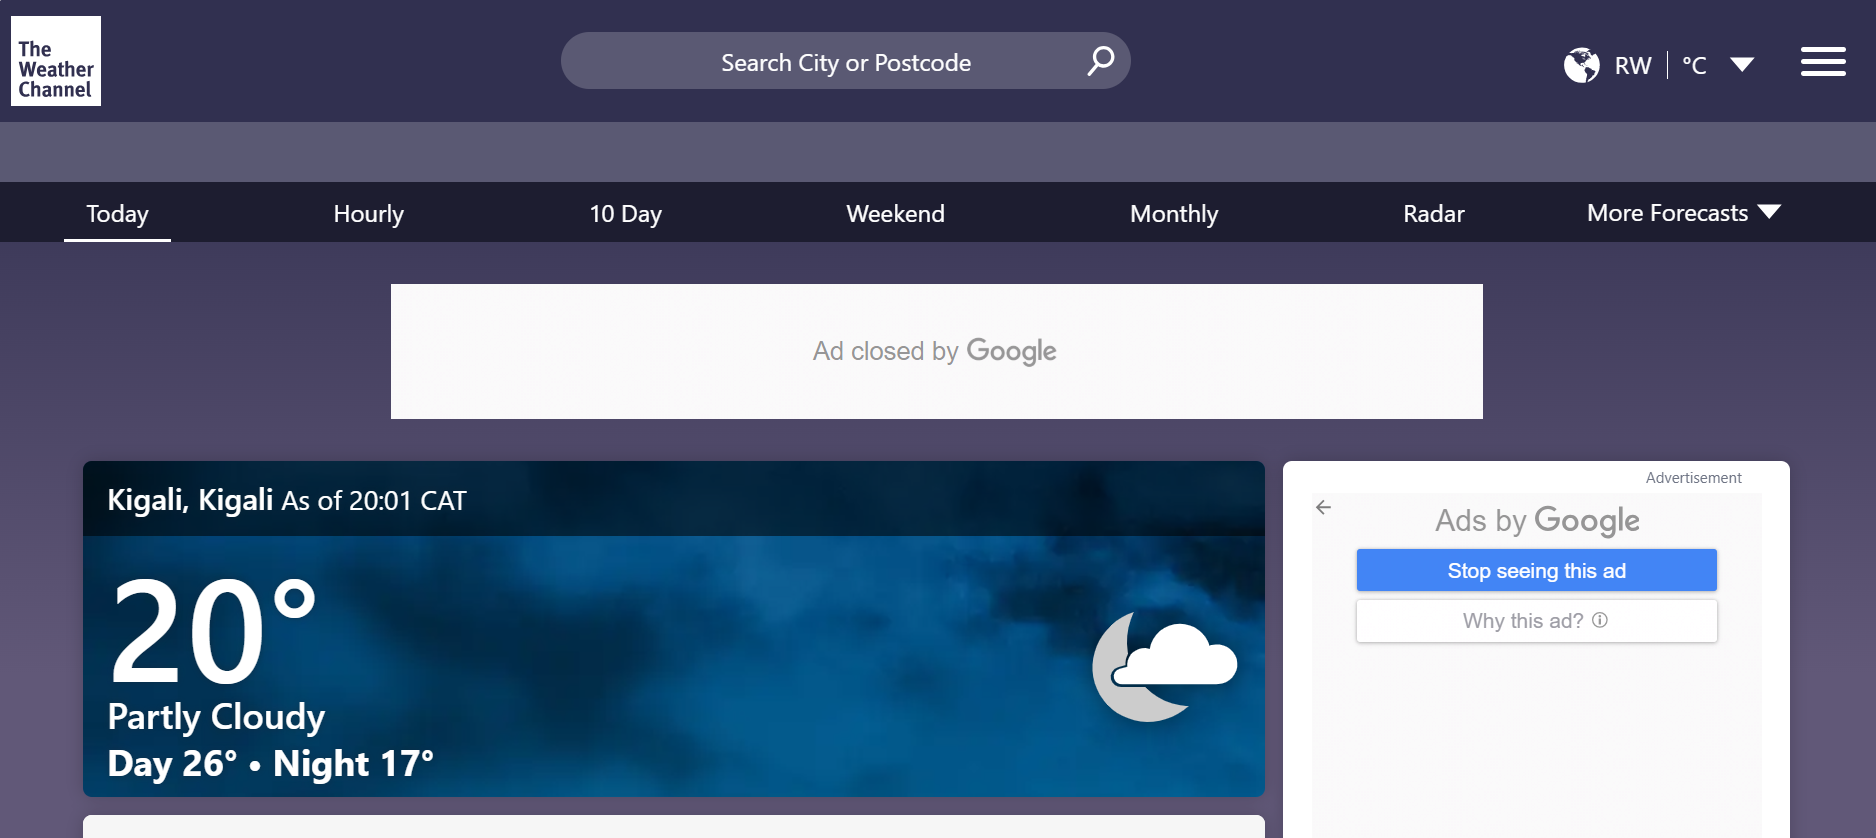Screen dimensions: 1876x838
Task: Open the Radar tab
Action: tap(1433, 214)
